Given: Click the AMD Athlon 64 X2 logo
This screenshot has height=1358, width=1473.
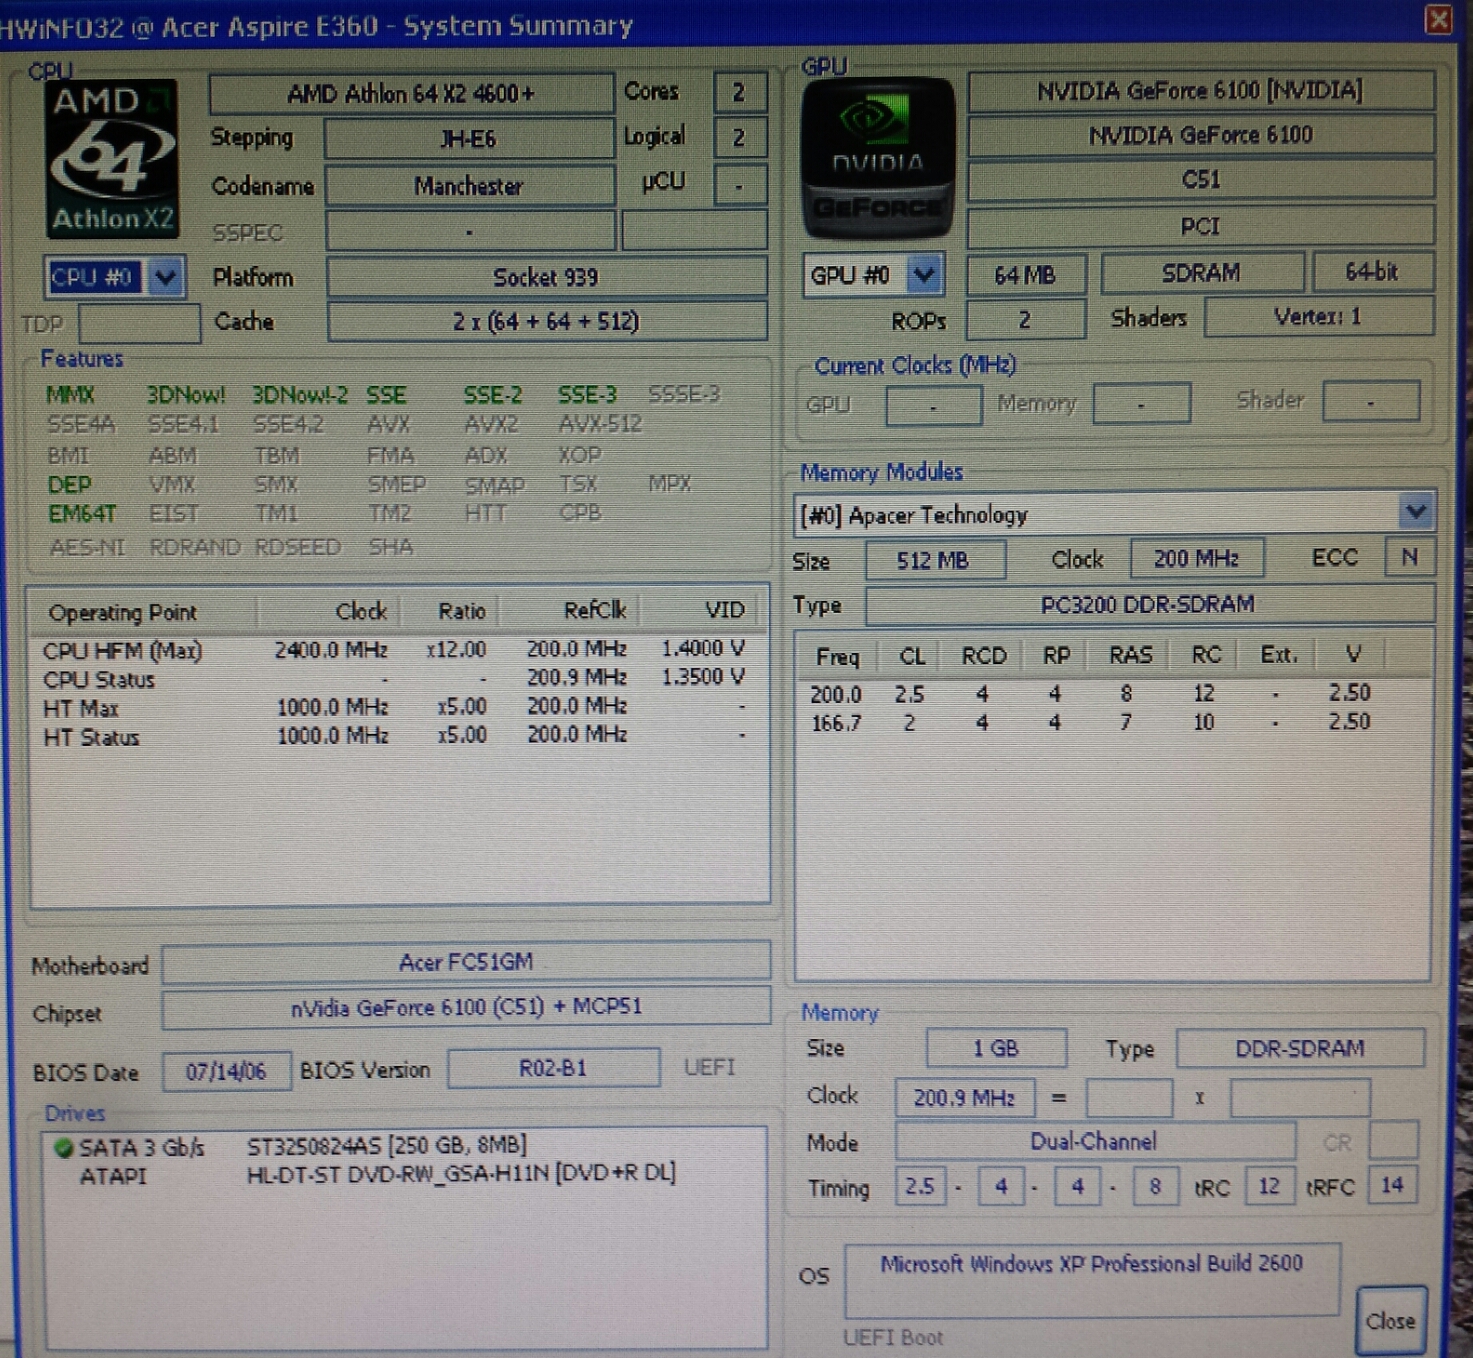Looking at the screenshot, I should pos(112,159).
